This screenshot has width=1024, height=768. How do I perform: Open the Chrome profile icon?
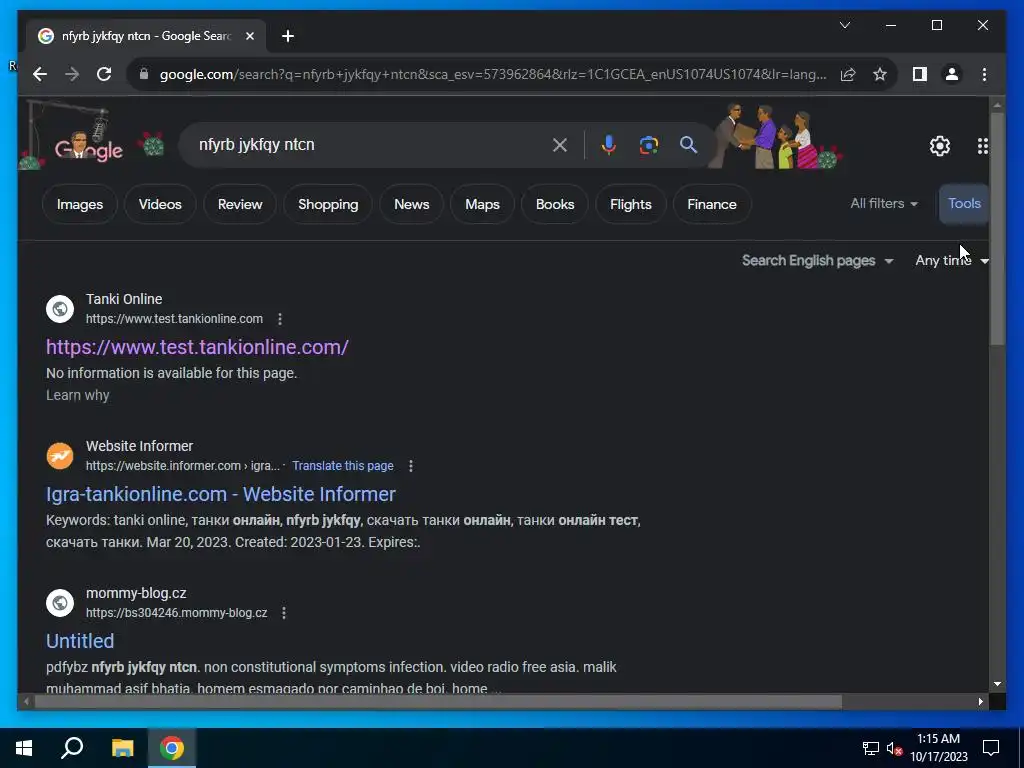point(952,74)
